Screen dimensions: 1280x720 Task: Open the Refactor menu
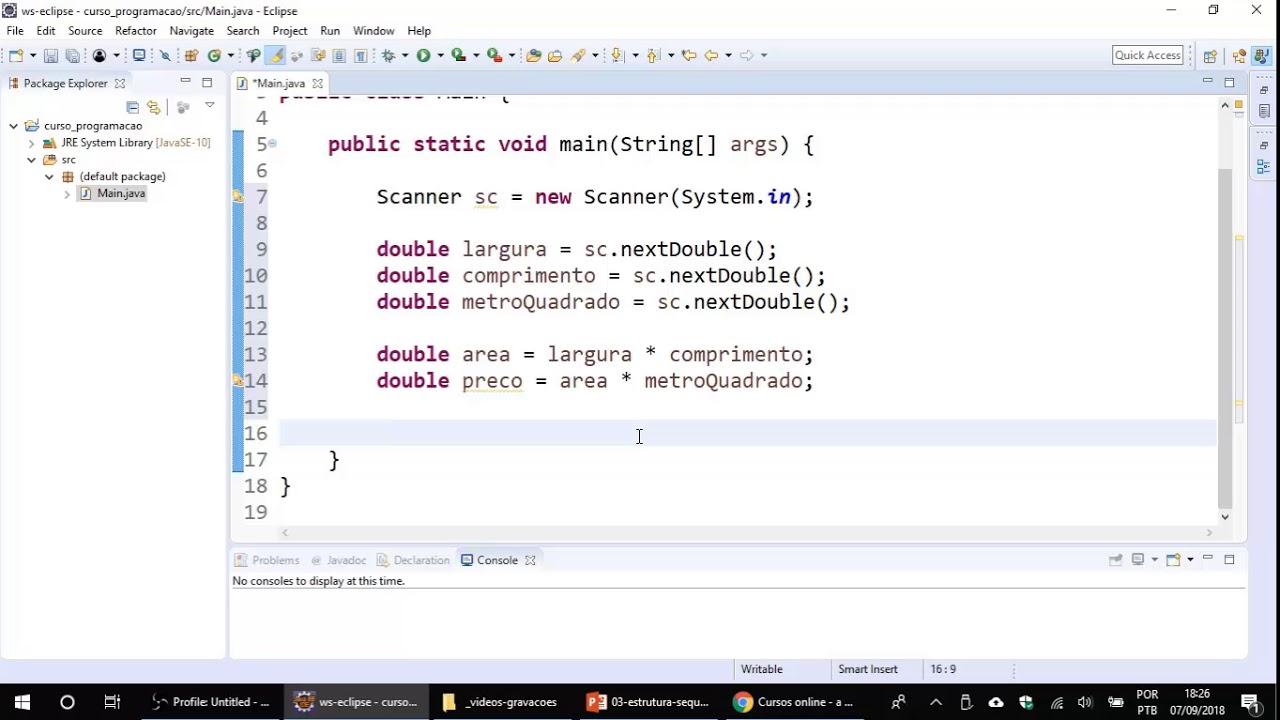[136, 31]
